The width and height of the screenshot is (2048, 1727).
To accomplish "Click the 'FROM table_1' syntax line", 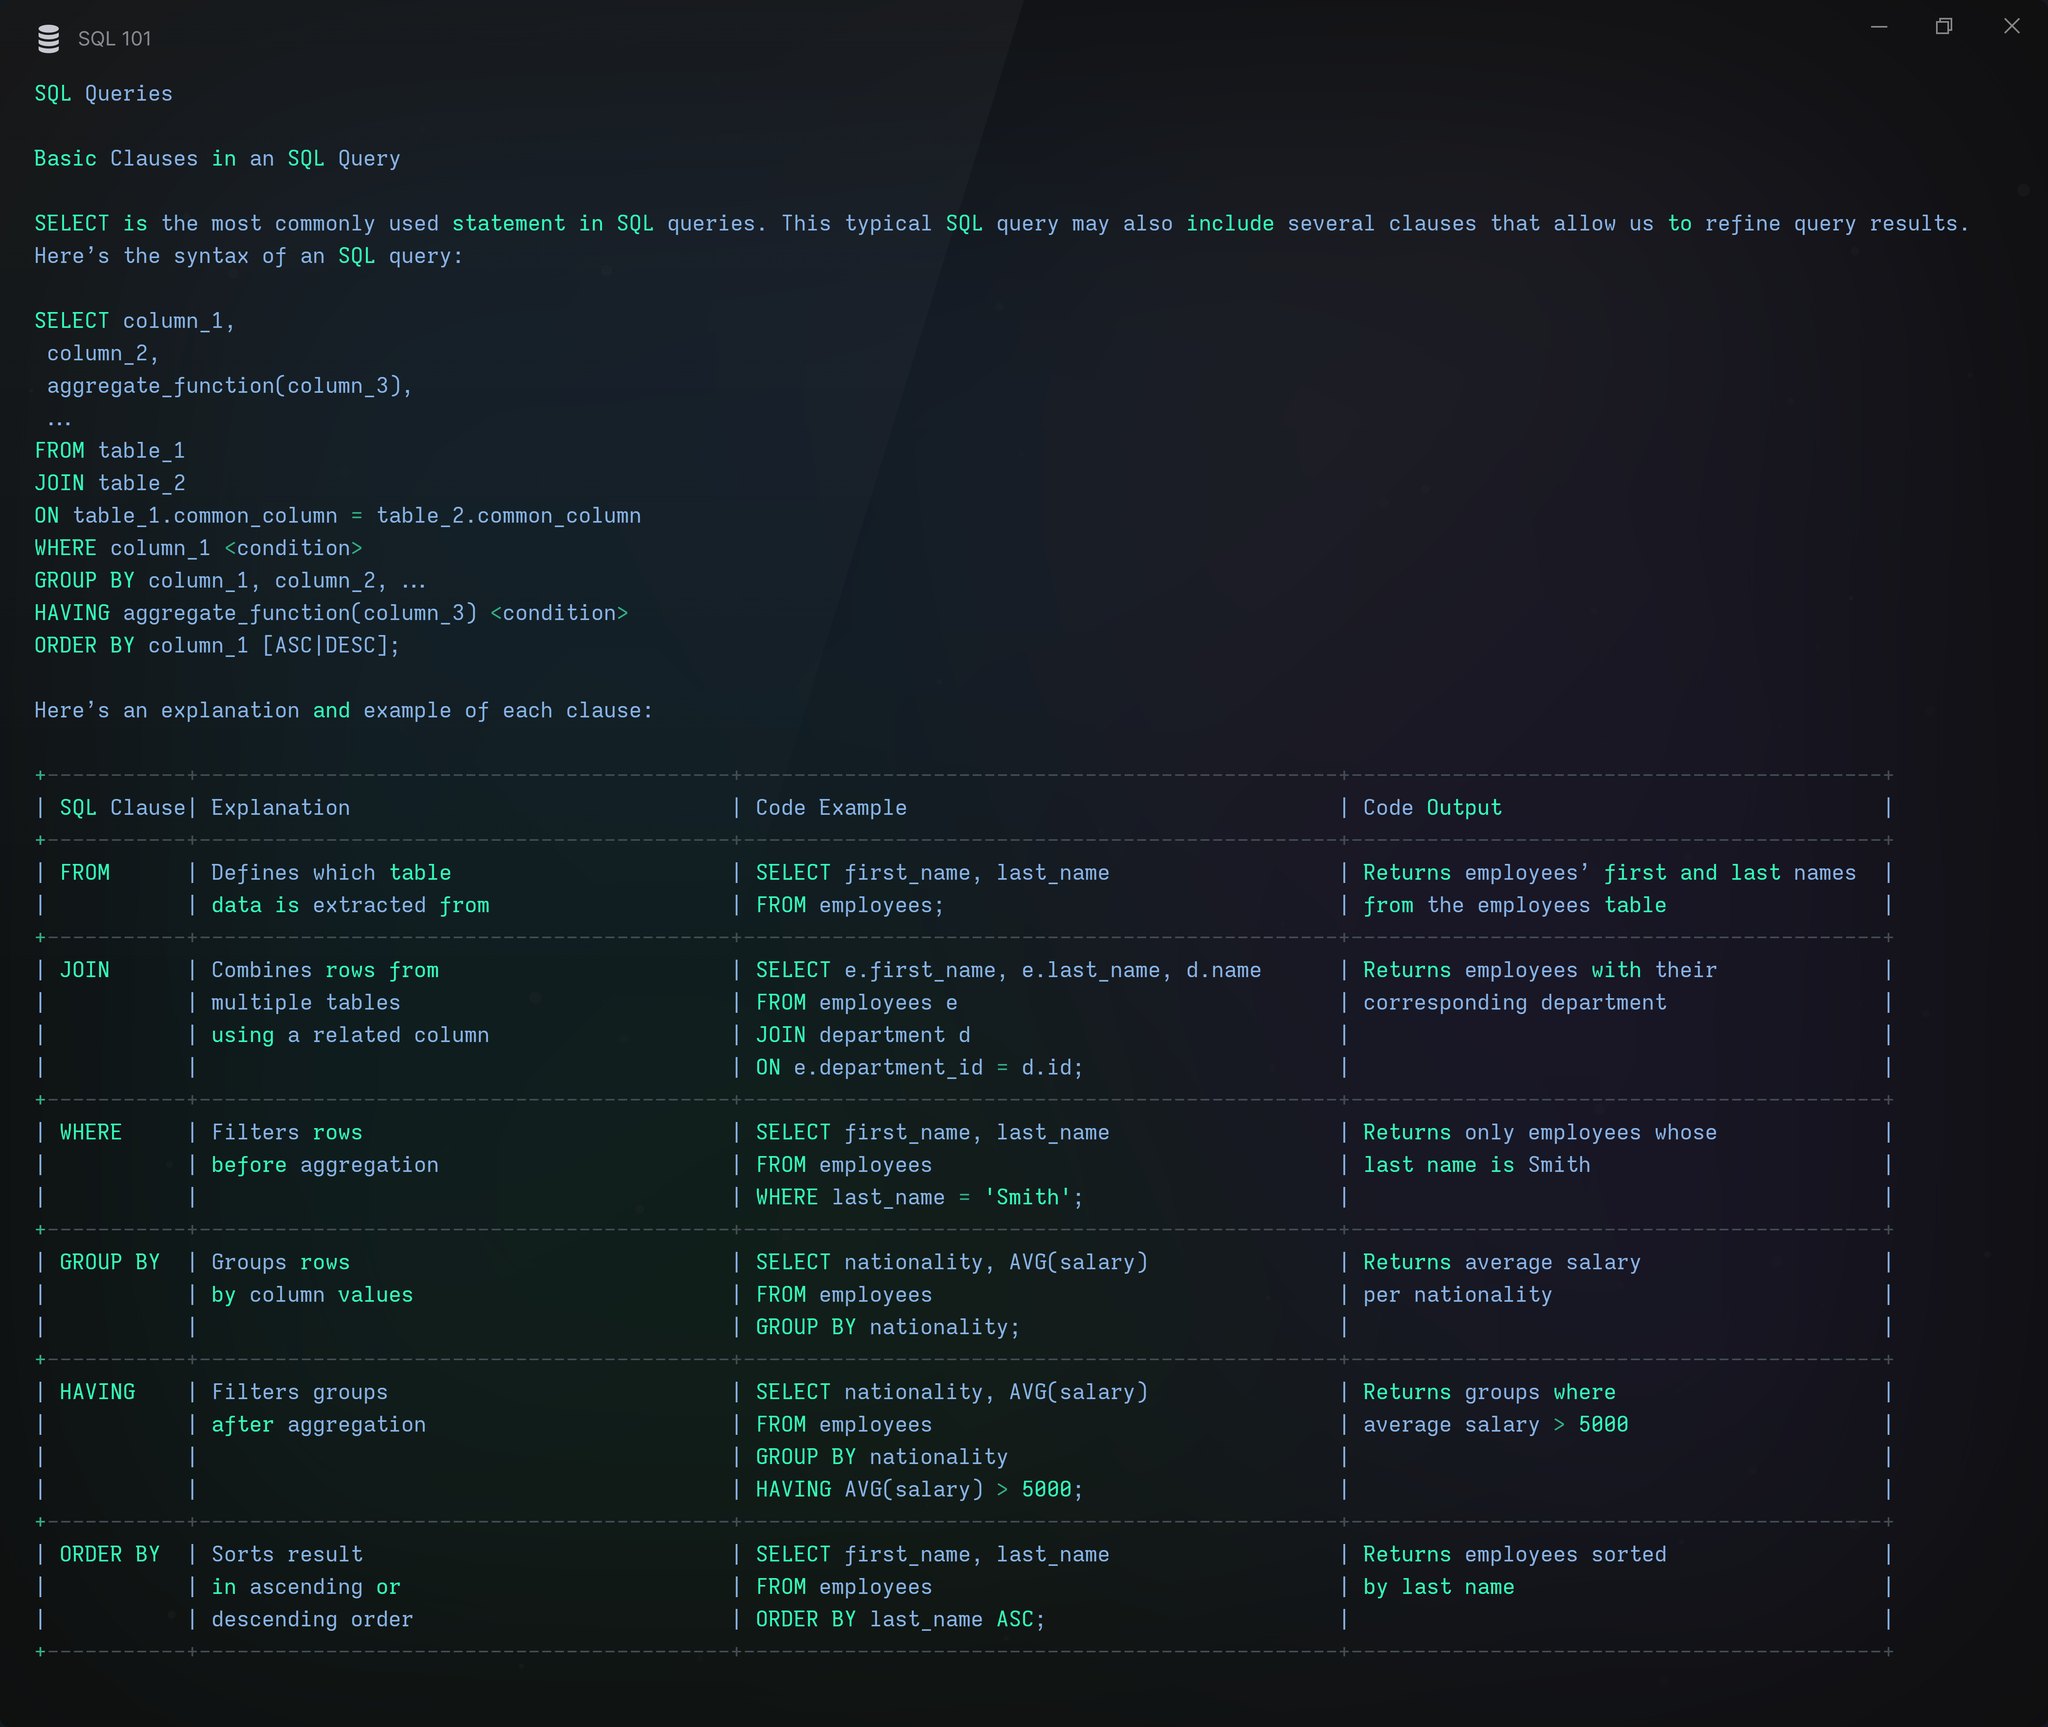I will coord(110,451).
